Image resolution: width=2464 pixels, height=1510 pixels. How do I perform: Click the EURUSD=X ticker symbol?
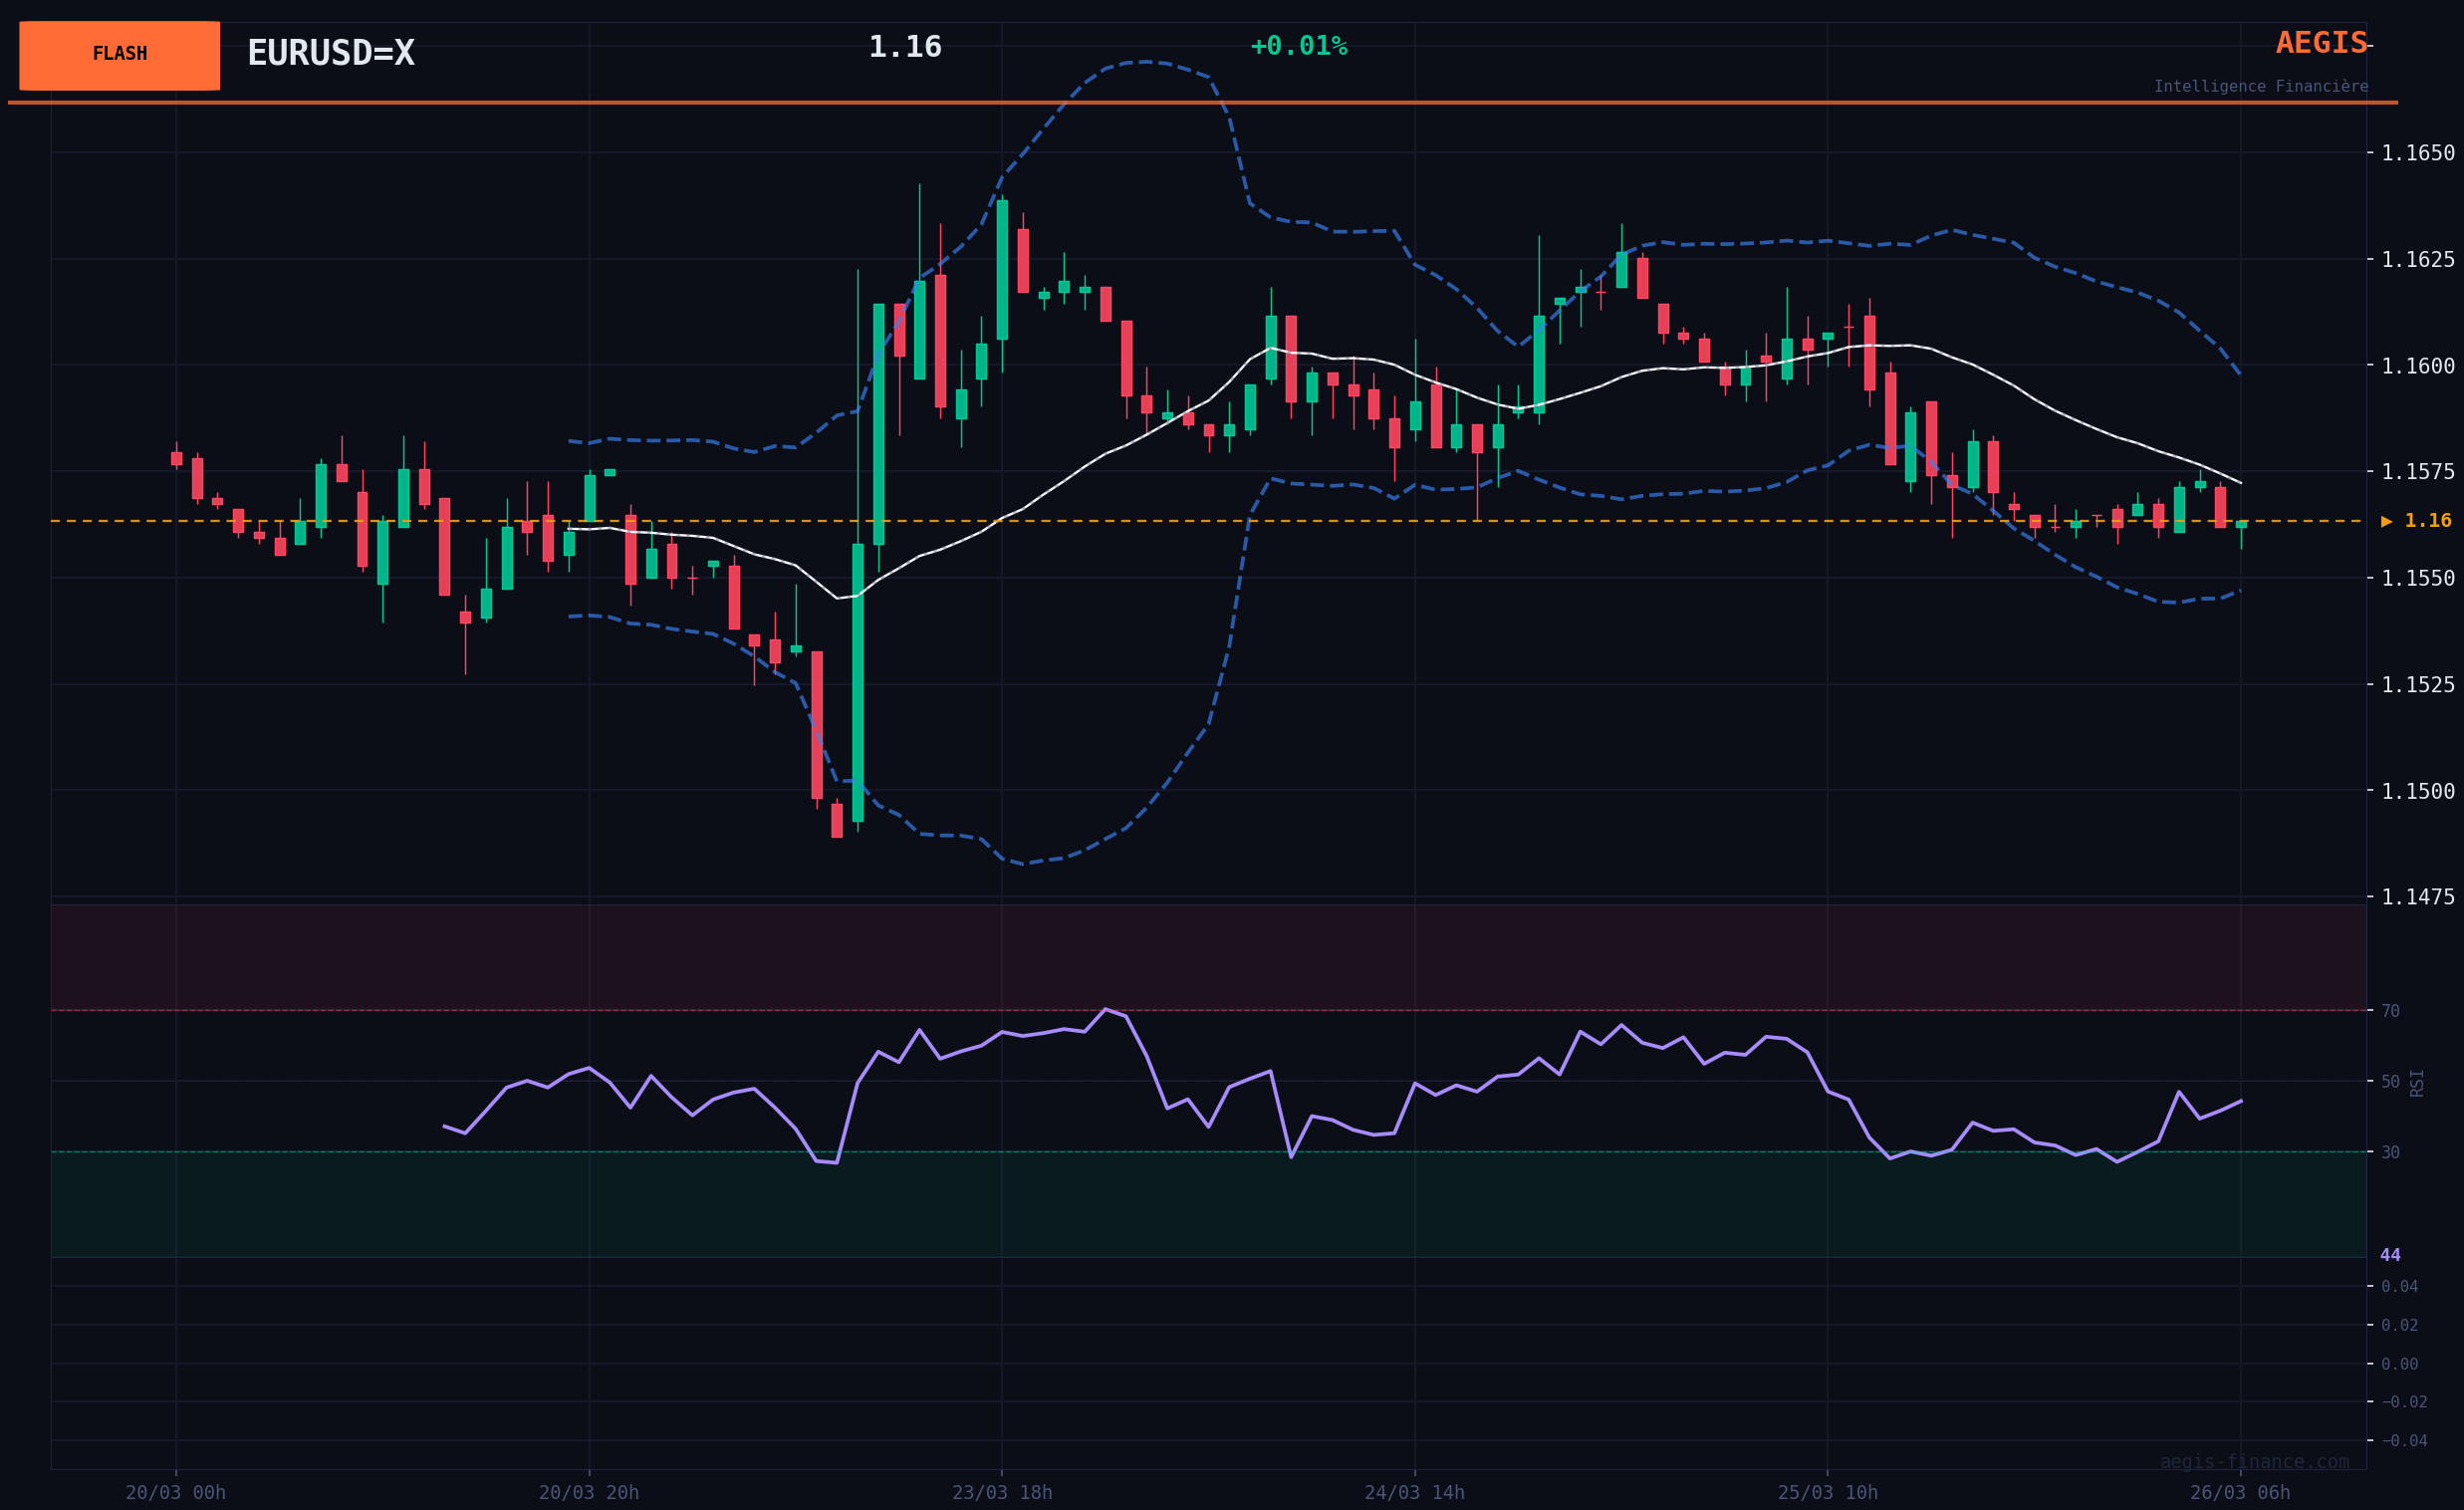(x=330, y=53)
